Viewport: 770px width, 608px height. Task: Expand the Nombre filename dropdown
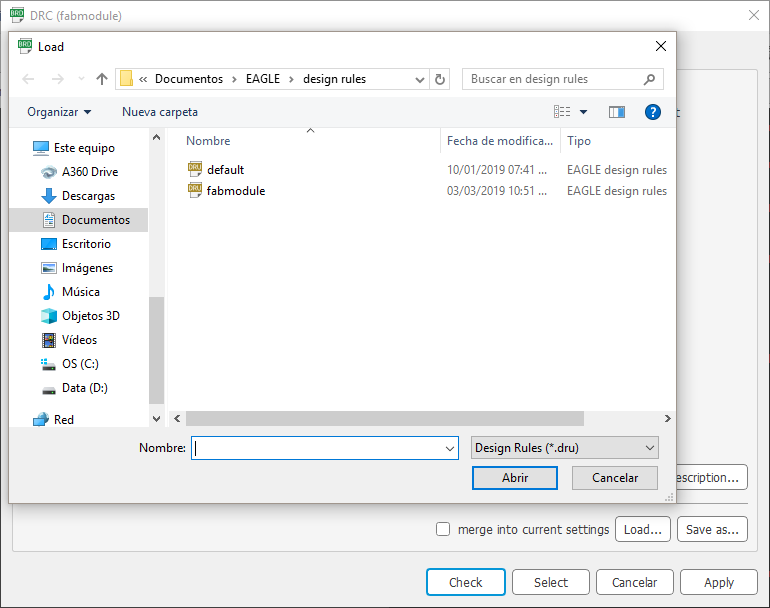click(449, 448)
